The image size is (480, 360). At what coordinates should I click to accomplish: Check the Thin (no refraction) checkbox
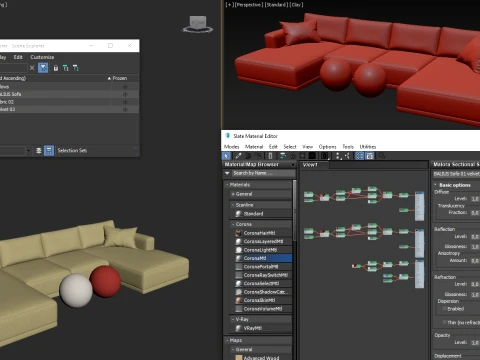pos(444,322)
